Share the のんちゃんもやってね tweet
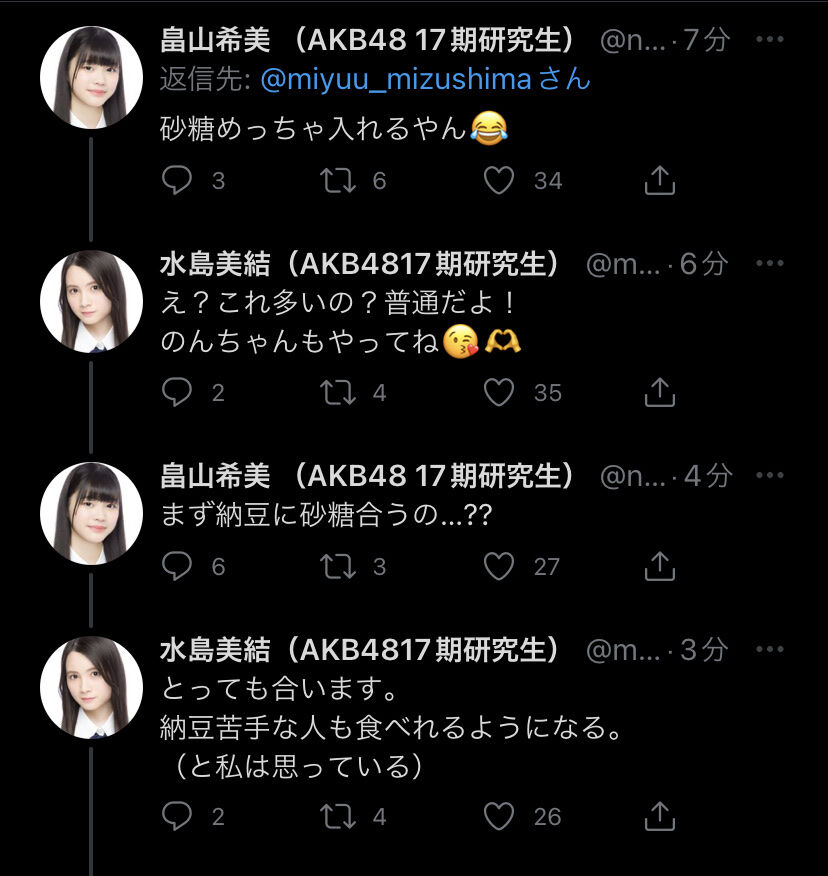 pos(660,392)
